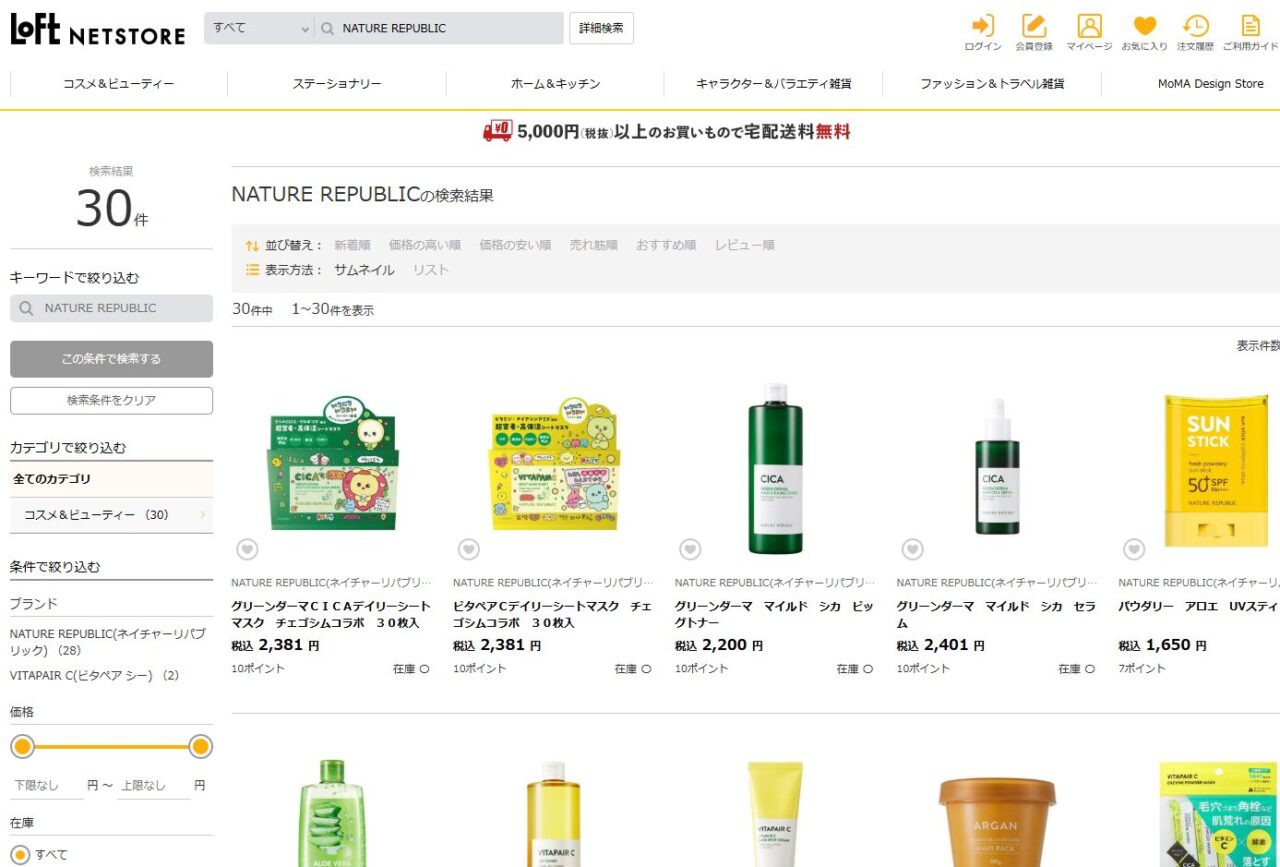
Task: Open the CICA big toner bottle image
Action: pos(775,468)
